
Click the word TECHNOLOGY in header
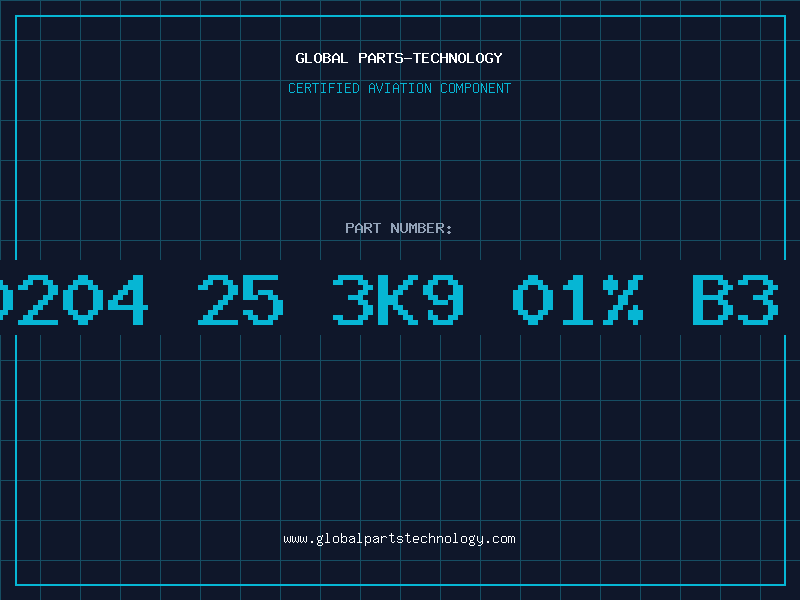click(x=458, y=58)
